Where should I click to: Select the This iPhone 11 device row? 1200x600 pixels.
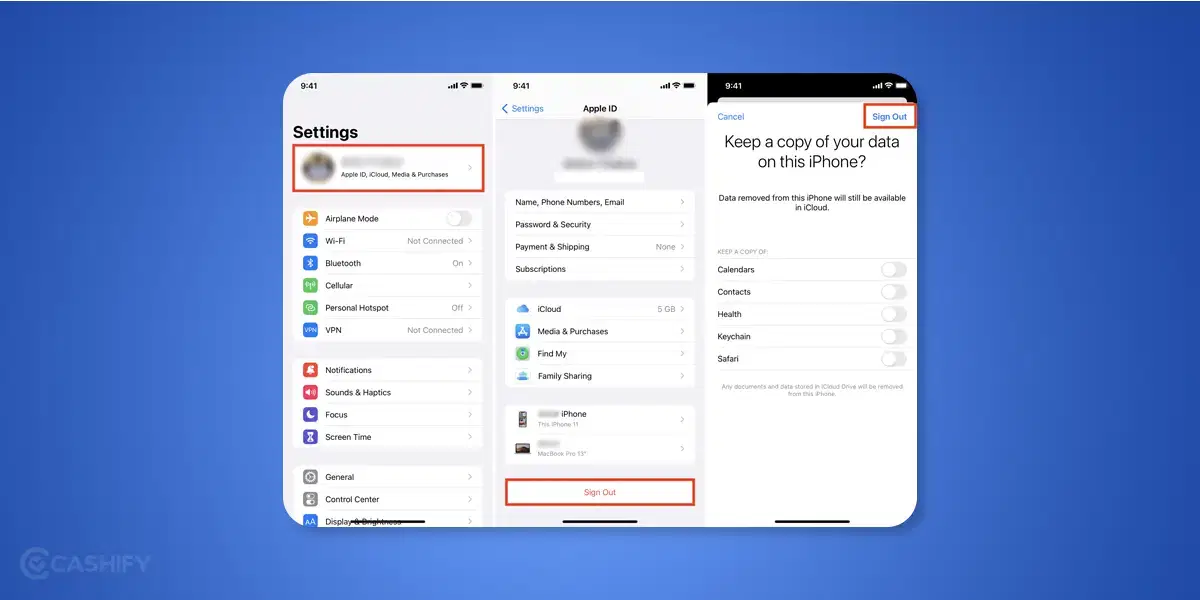pos(600,418)
